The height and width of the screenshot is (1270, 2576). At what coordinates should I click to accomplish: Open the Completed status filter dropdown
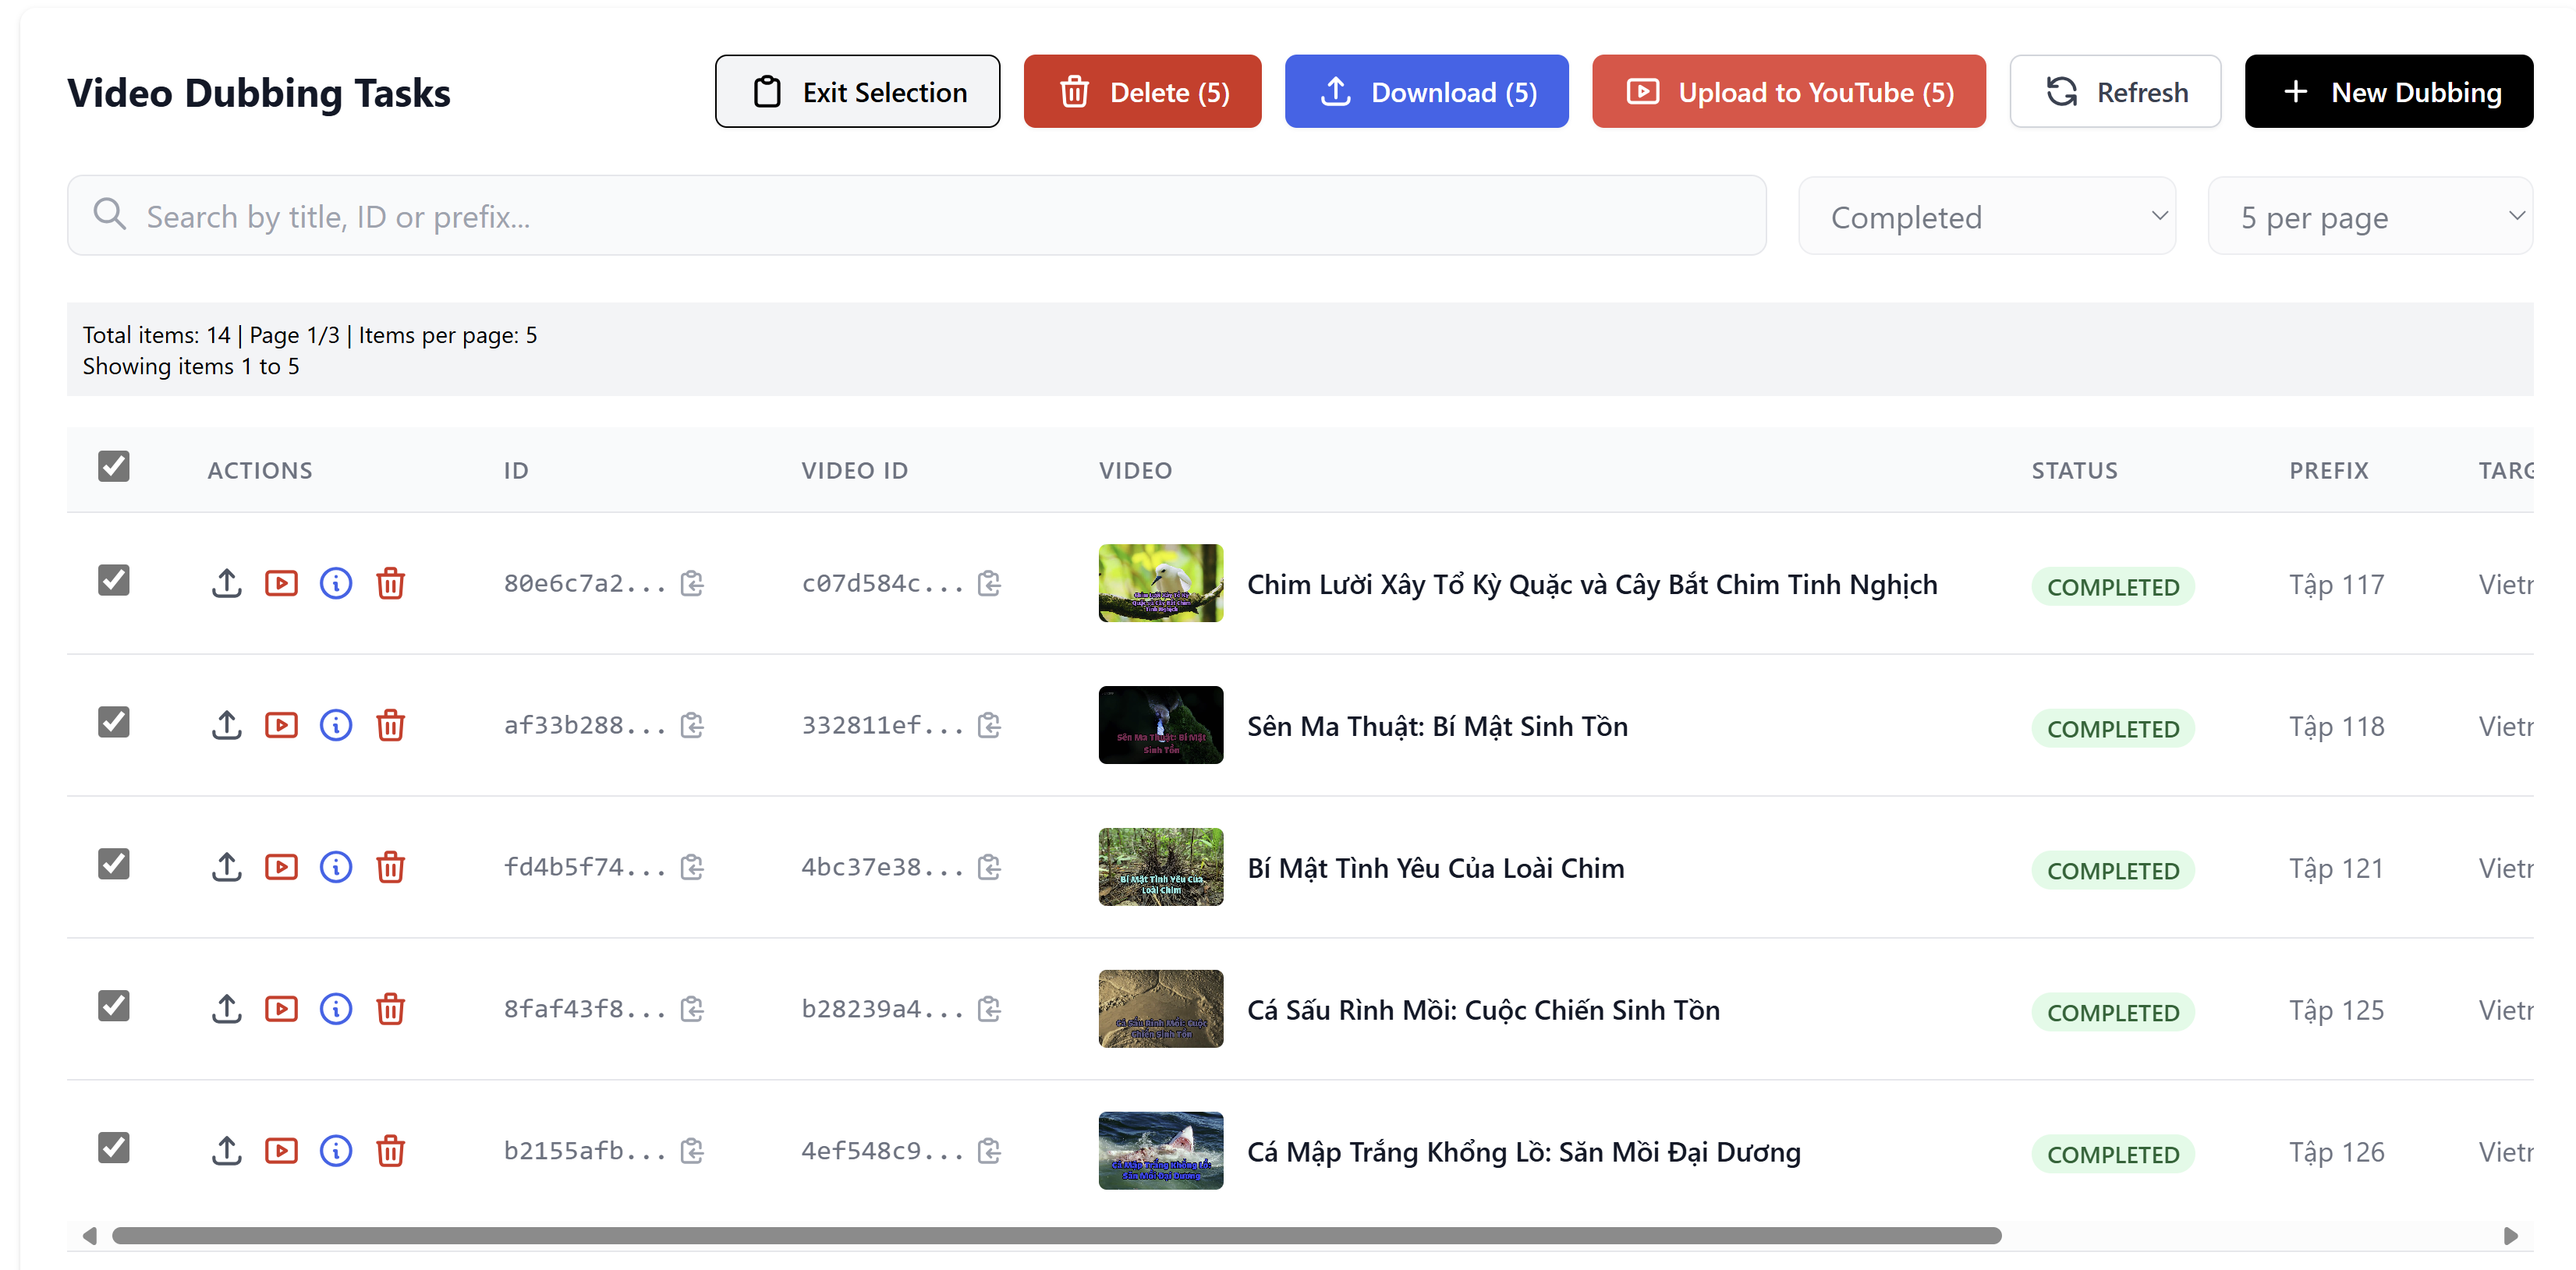(1986, 217)
